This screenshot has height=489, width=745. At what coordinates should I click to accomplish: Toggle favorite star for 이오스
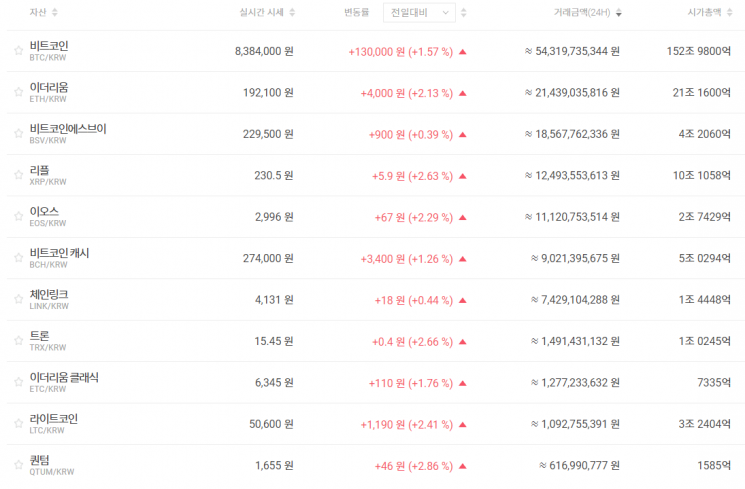tap(18, 216)
